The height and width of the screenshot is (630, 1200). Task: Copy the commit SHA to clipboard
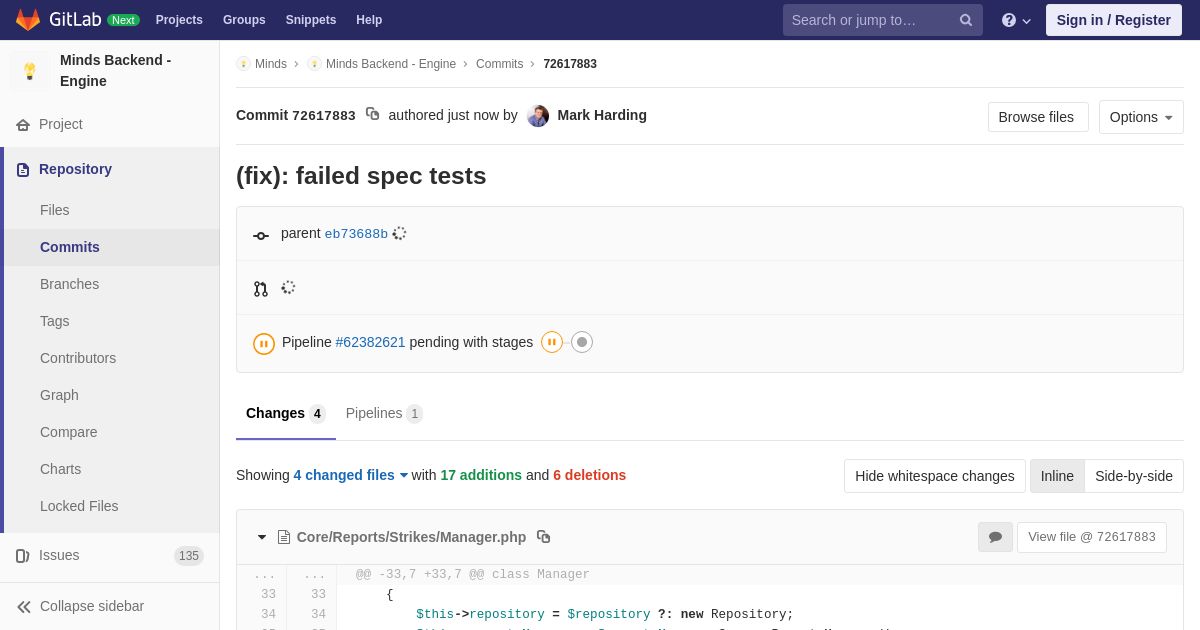[x=372, y=114]
